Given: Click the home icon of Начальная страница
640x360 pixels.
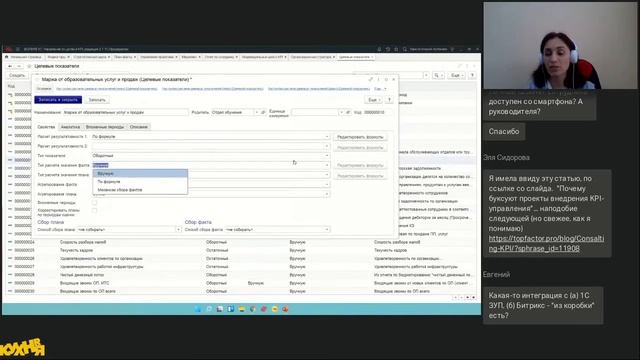Looking at the screenshot, I should click(x=6, y=57).
